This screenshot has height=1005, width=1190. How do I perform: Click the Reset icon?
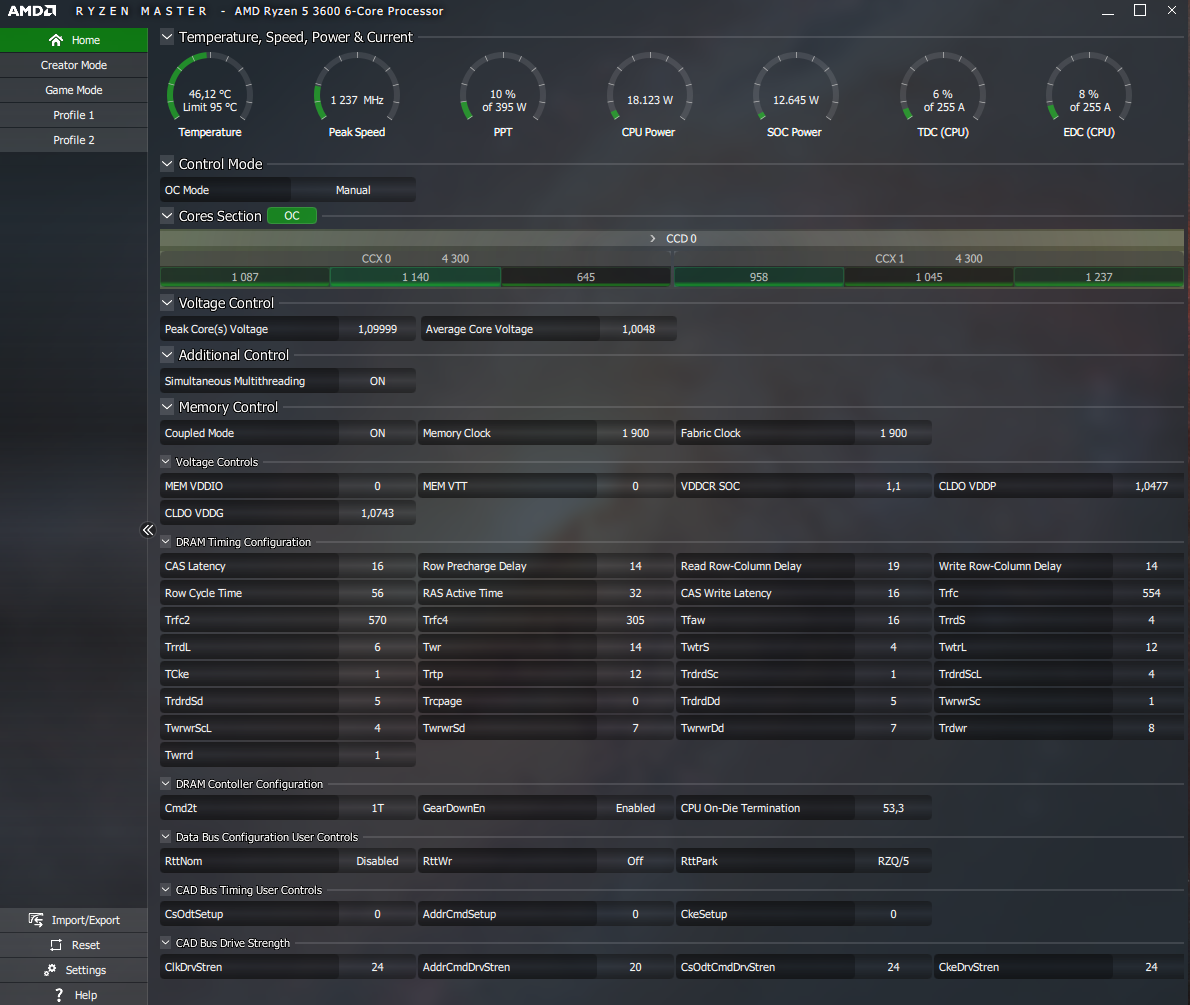(x=56, y=945)
